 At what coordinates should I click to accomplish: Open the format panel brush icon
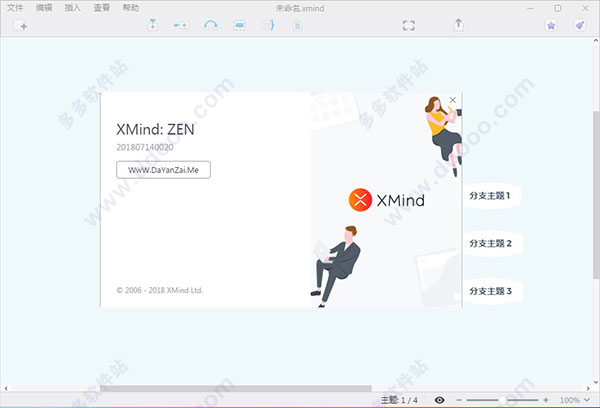coord(580,26)
